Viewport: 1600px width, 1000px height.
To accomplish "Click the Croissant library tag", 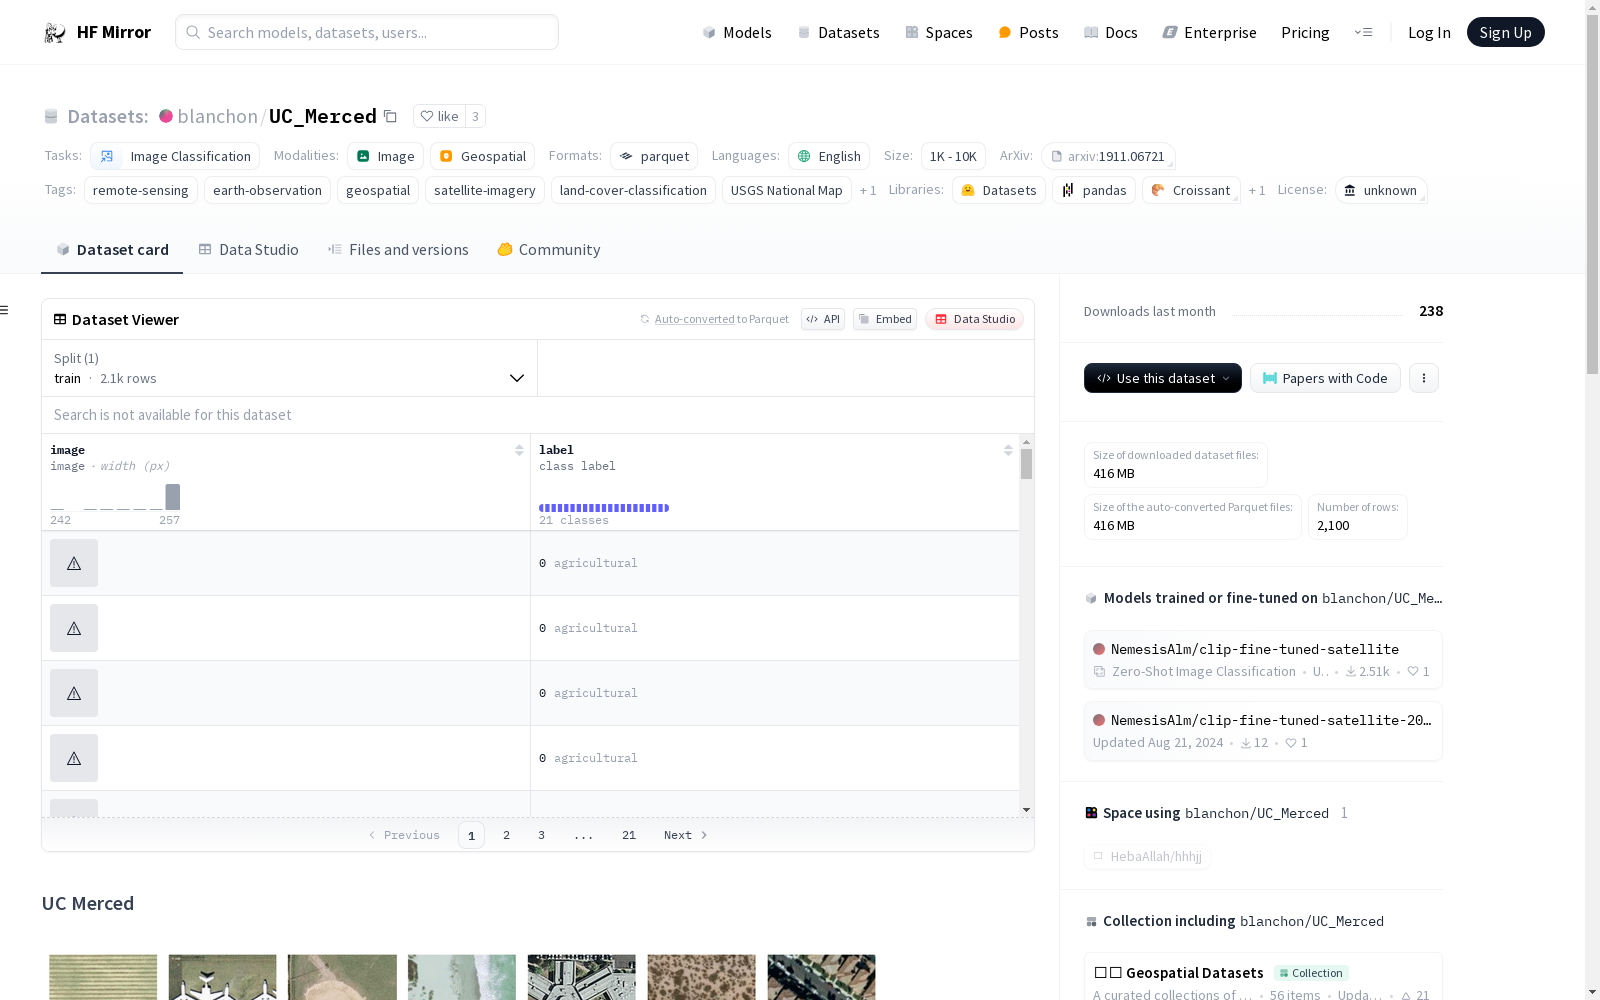I will pos(1191,190).
